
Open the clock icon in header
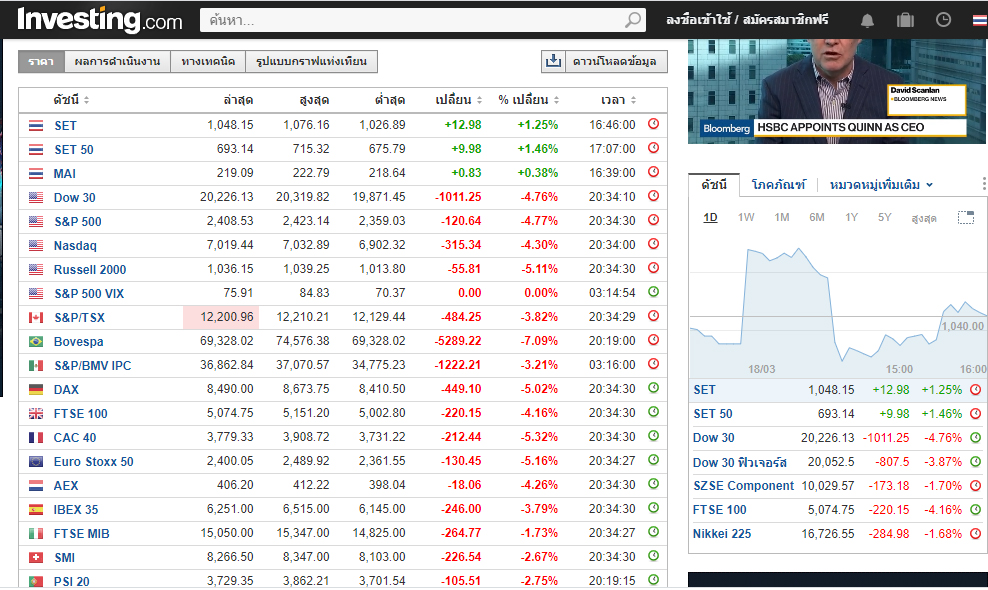click(x=943, y=20)
